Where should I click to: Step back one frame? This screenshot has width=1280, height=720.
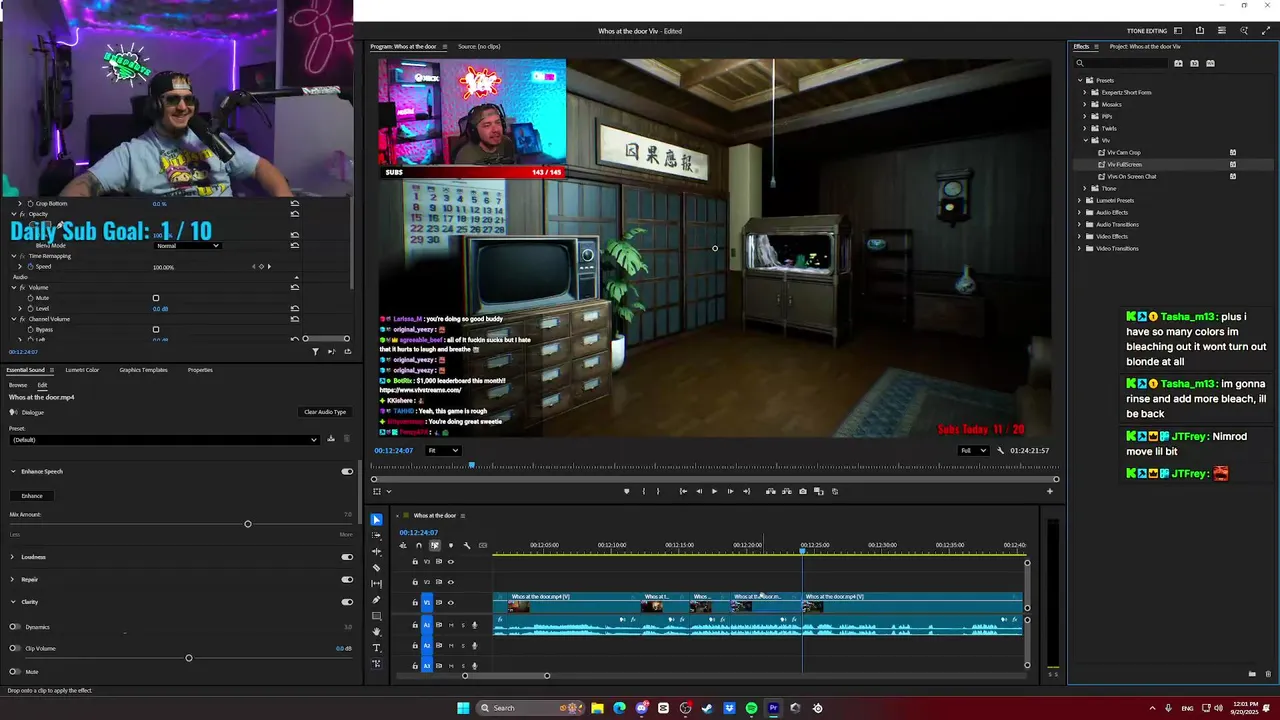(x=699, y=491)
